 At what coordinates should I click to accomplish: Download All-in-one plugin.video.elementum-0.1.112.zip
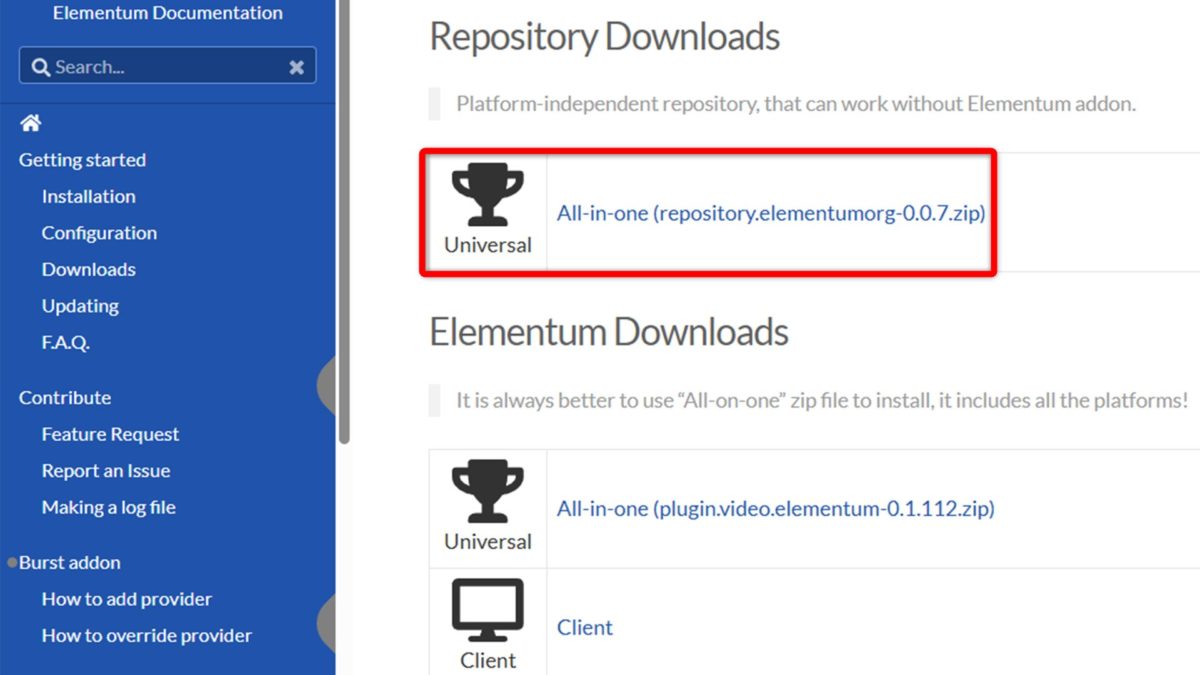pyautogui.click(x=776, y=509)
